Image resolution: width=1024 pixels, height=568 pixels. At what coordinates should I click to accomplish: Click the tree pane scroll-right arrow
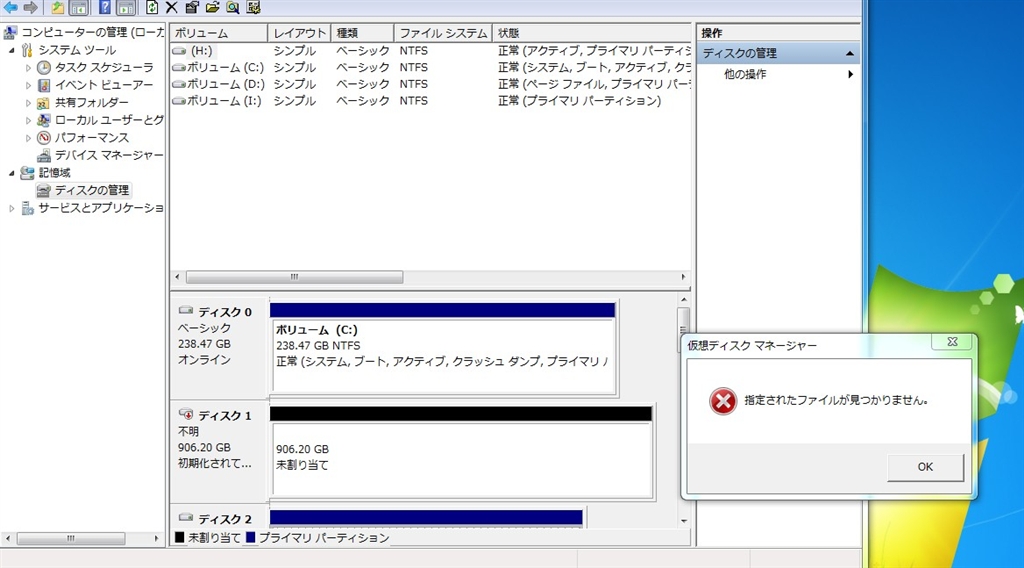[x=156, y=539]
